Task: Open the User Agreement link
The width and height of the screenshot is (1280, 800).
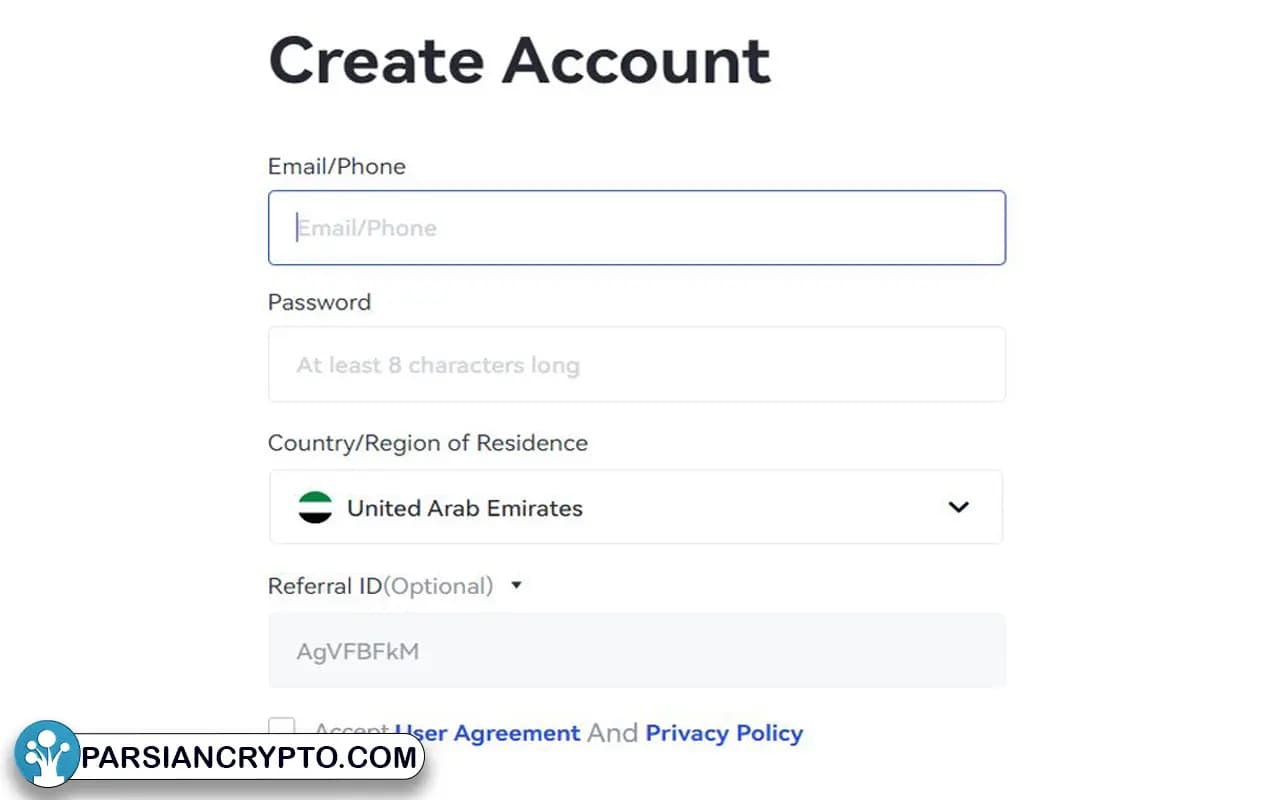Action: coord(487,733)
